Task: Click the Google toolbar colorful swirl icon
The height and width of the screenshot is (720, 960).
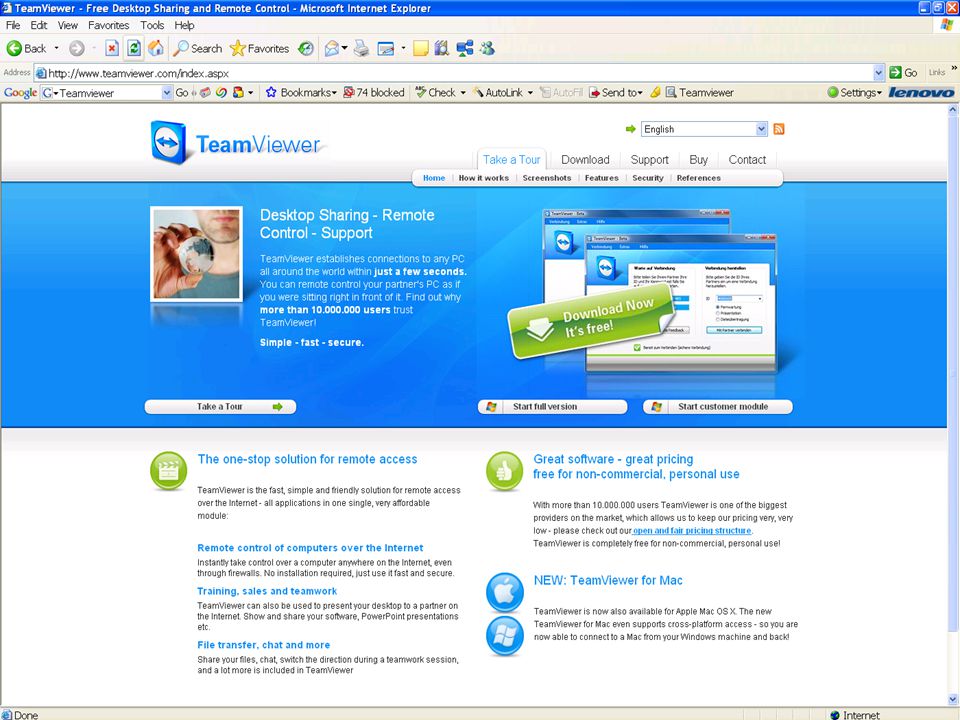Action: (x=222, y=92)
